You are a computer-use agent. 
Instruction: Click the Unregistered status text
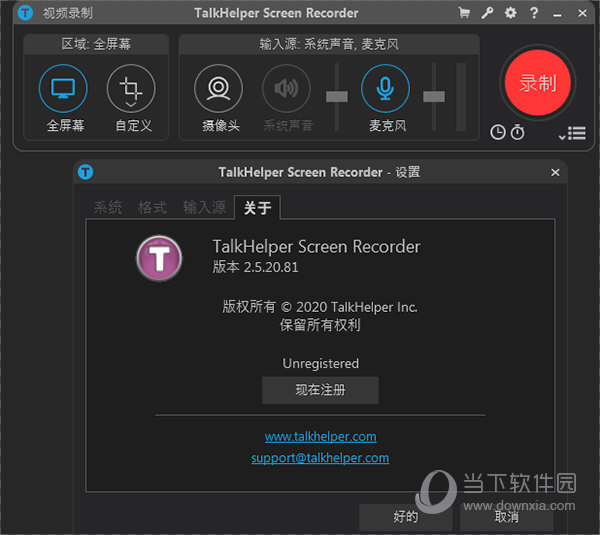pyautogui.click(x=321, y=363)
